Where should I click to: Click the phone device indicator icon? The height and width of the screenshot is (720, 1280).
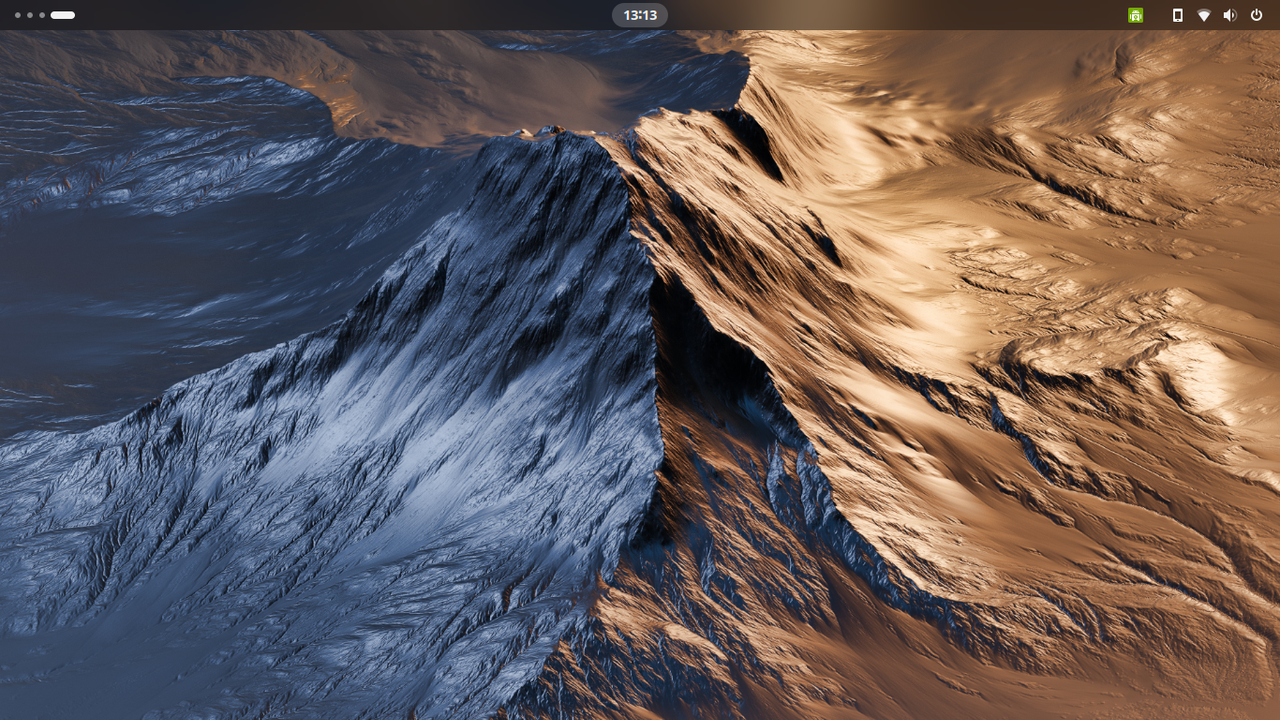[1178, 15]
